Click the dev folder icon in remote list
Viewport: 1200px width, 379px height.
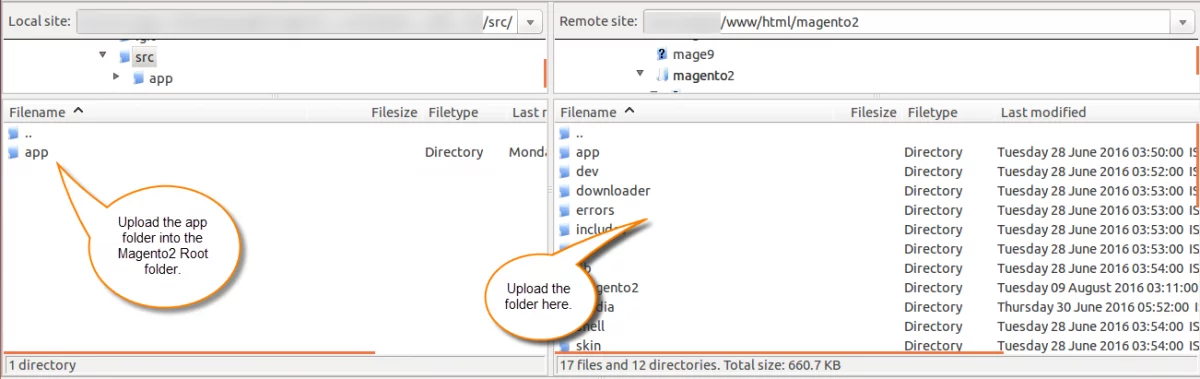564,172
